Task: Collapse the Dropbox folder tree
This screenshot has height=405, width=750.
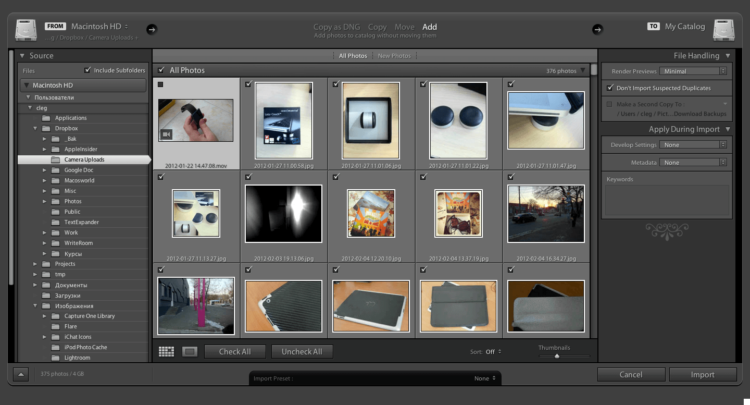Action: pyautogui.click(x=35, y=129)
